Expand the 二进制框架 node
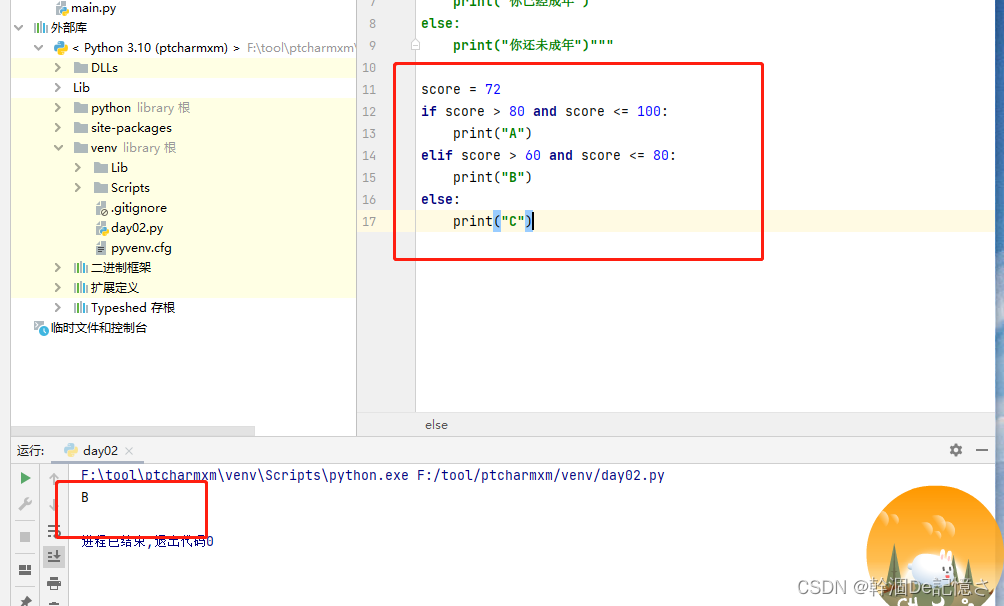Image resolution: width=1004 pixels, height=606 pixels. (x=58, y=268)
